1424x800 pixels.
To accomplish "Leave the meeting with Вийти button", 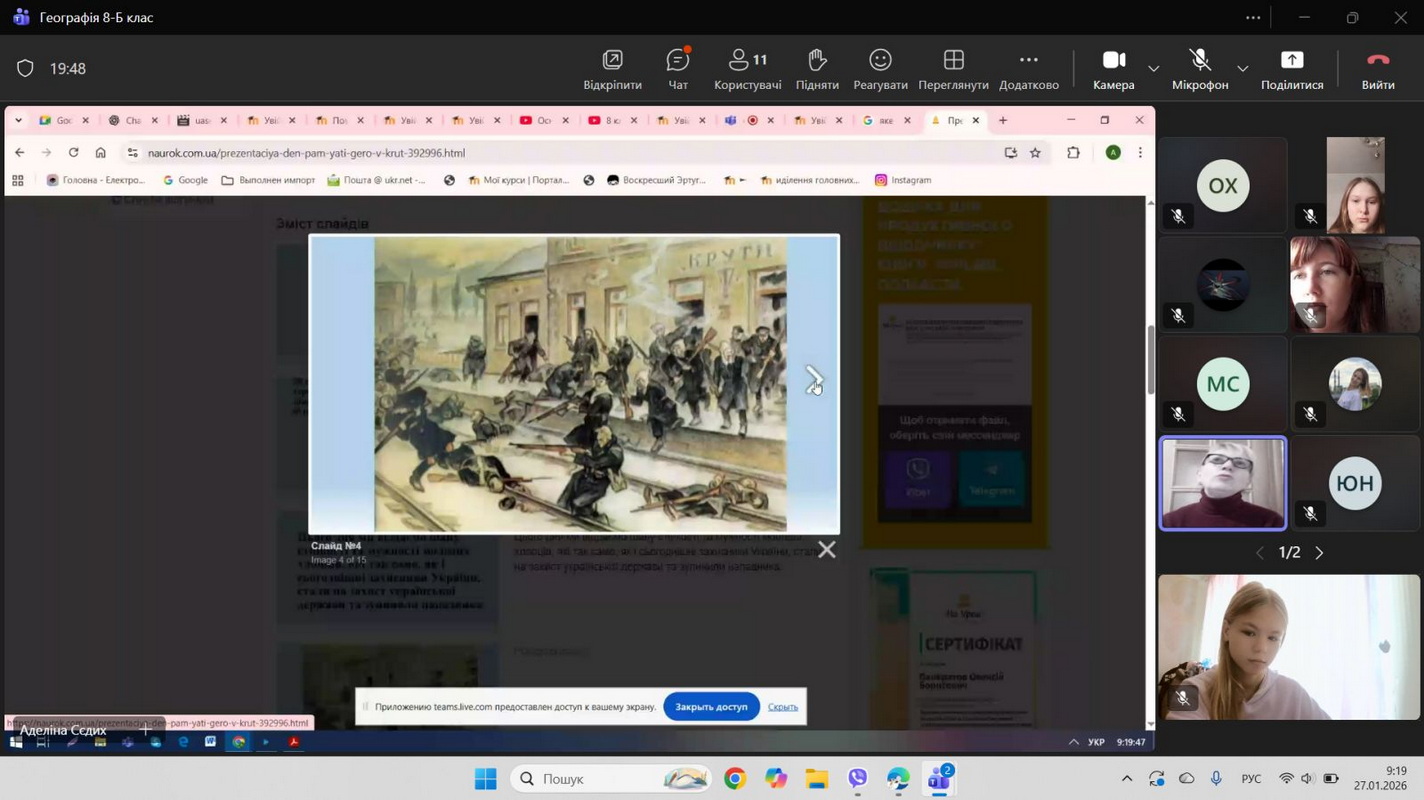I will point(1377,69).
